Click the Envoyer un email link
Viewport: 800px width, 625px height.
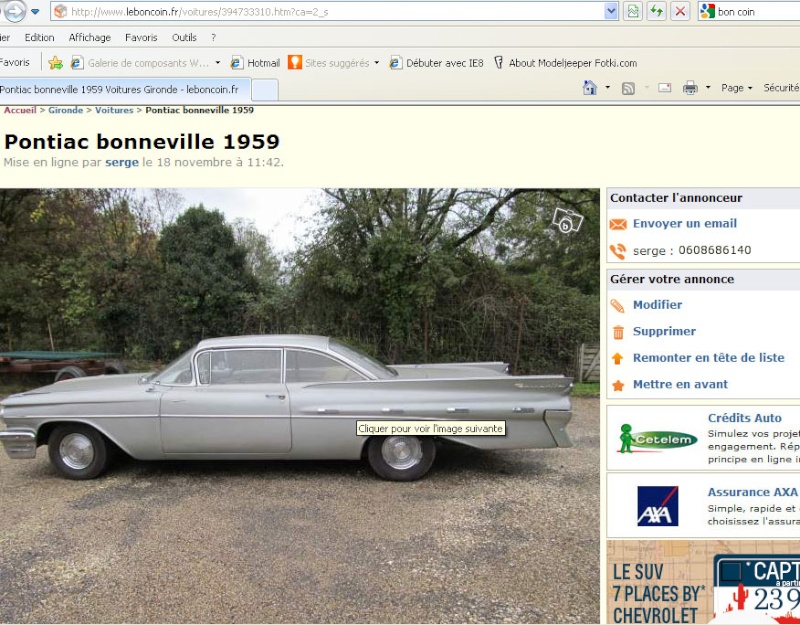(x=685, y=223)
